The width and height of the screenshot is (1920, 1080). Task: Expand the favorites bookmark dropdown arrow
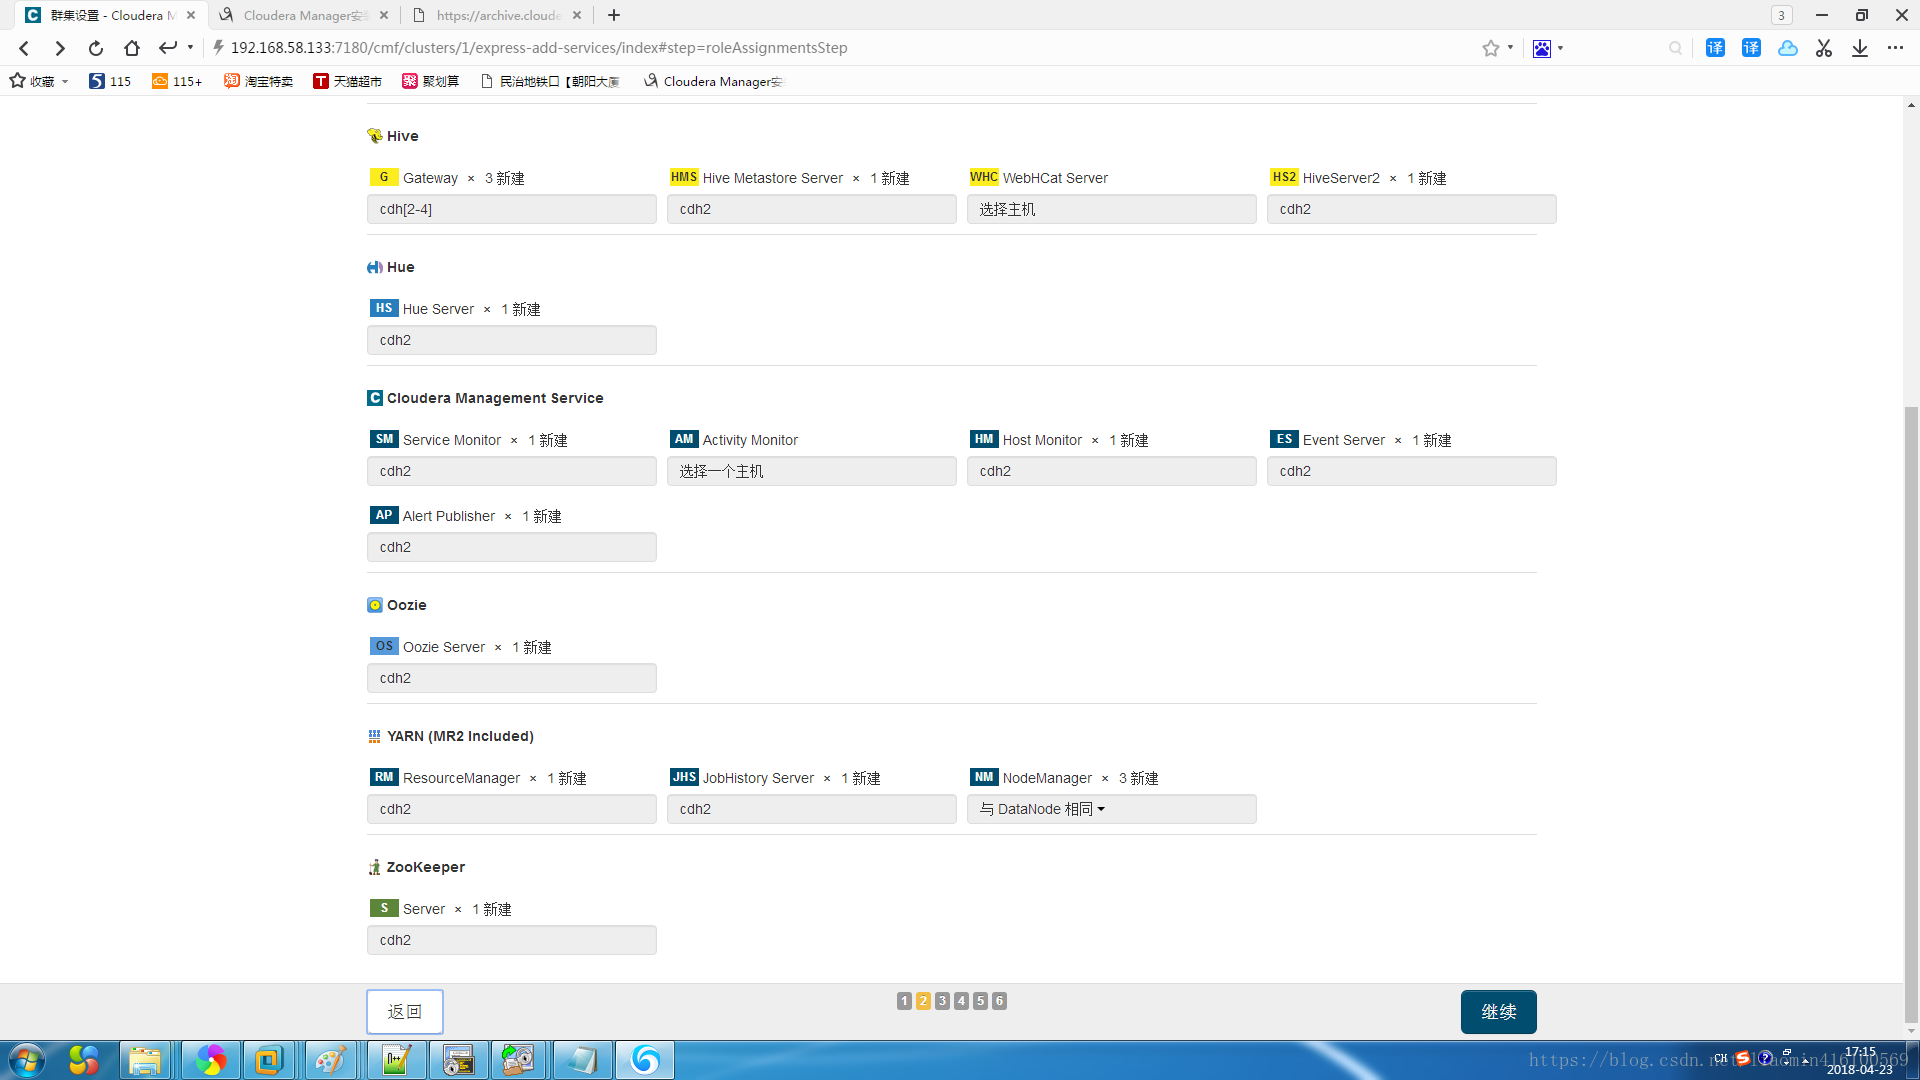click(65, 82)
